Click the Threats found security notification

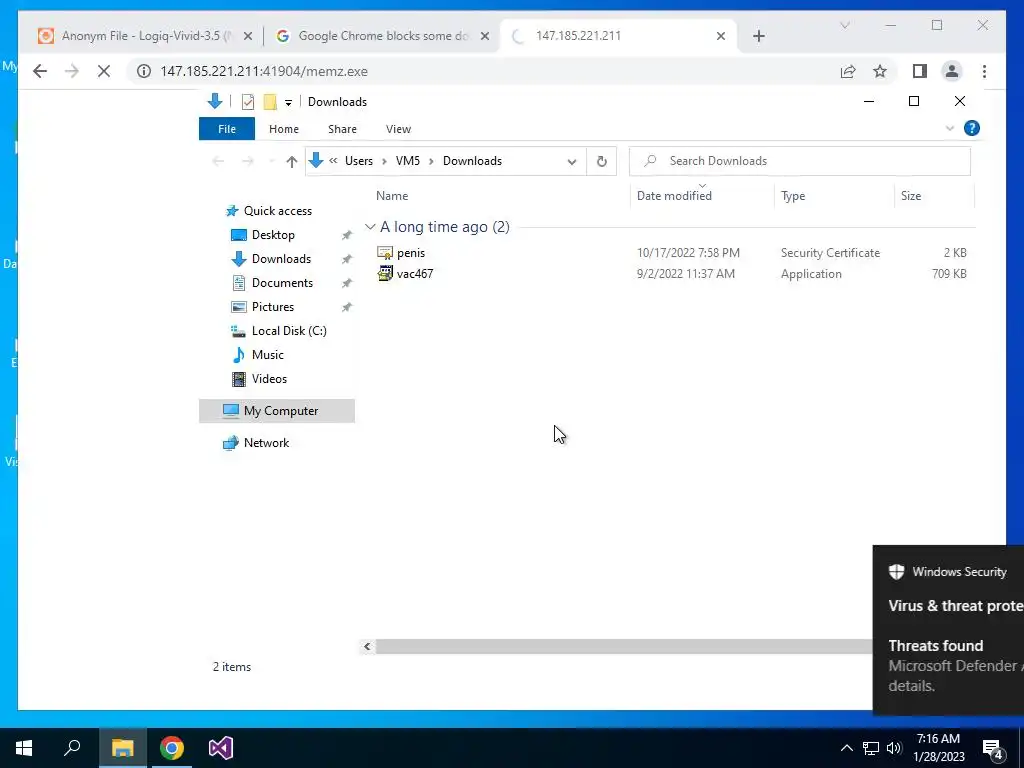click(948, 629)
